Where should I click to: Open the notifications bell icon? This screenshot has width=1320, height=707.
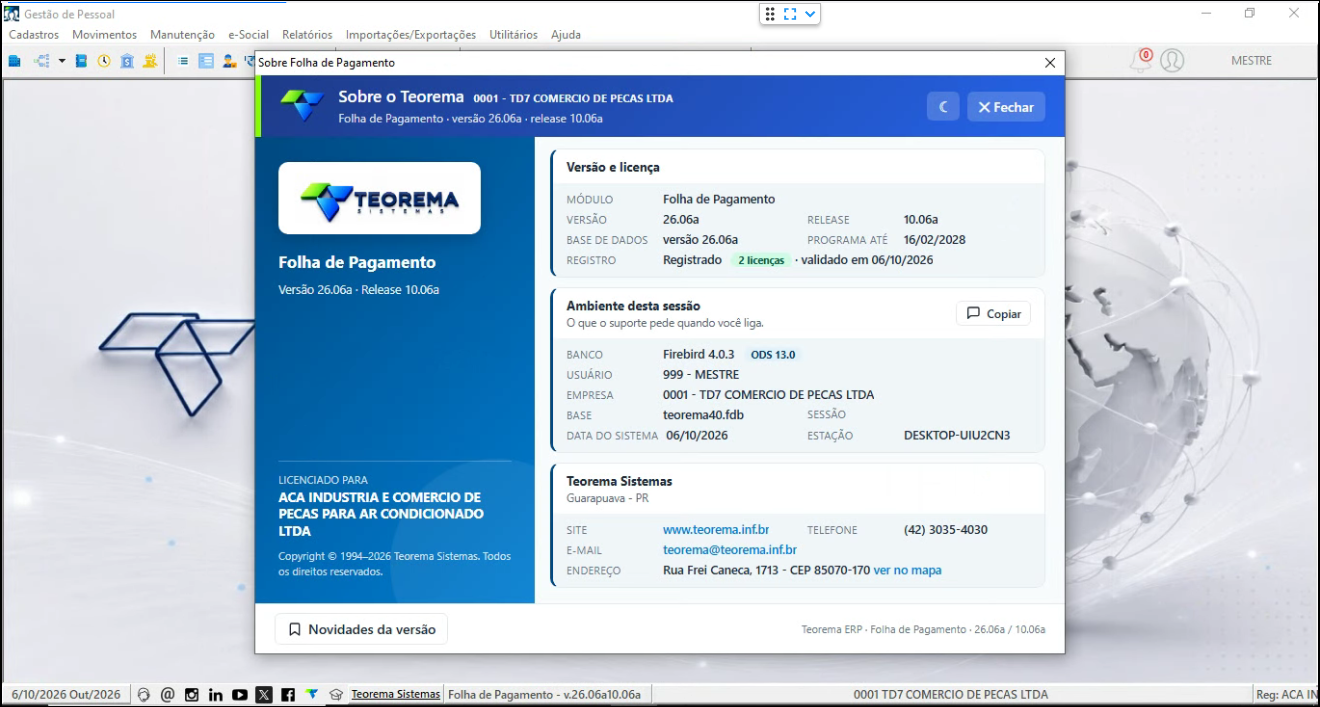point(1141,61)
